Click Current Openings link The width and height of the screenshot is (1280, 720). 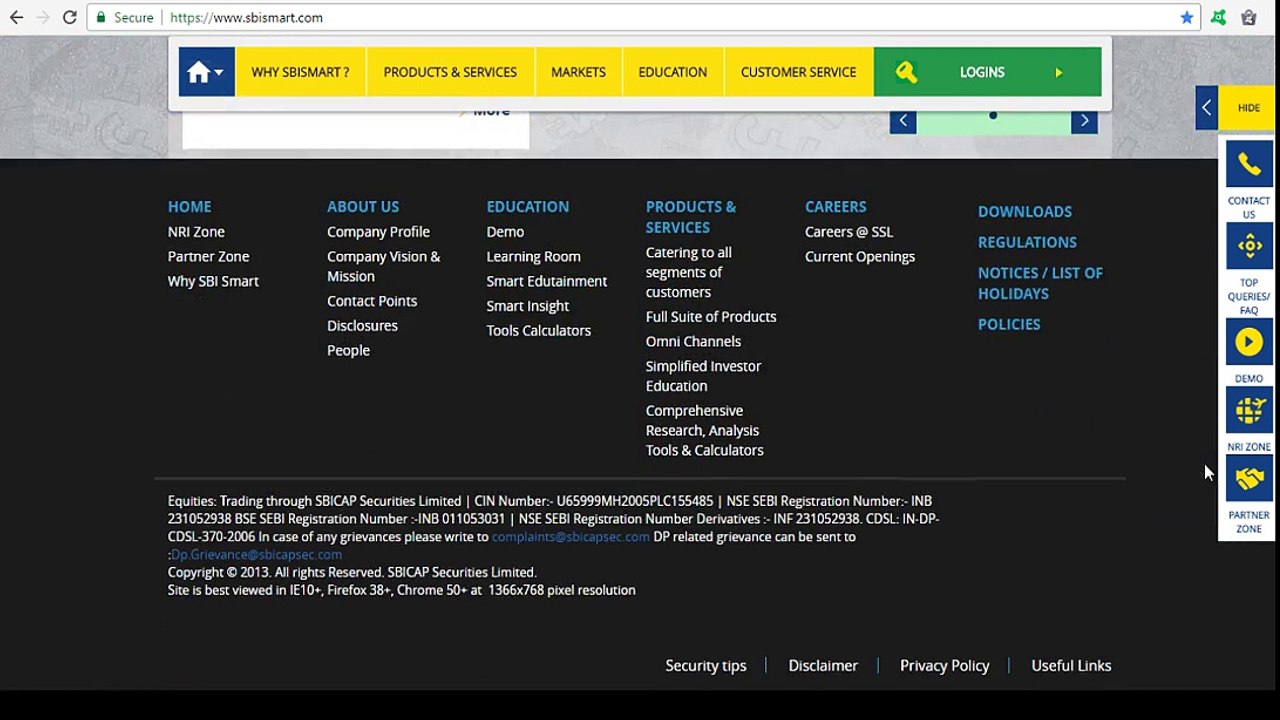[860, 257]
